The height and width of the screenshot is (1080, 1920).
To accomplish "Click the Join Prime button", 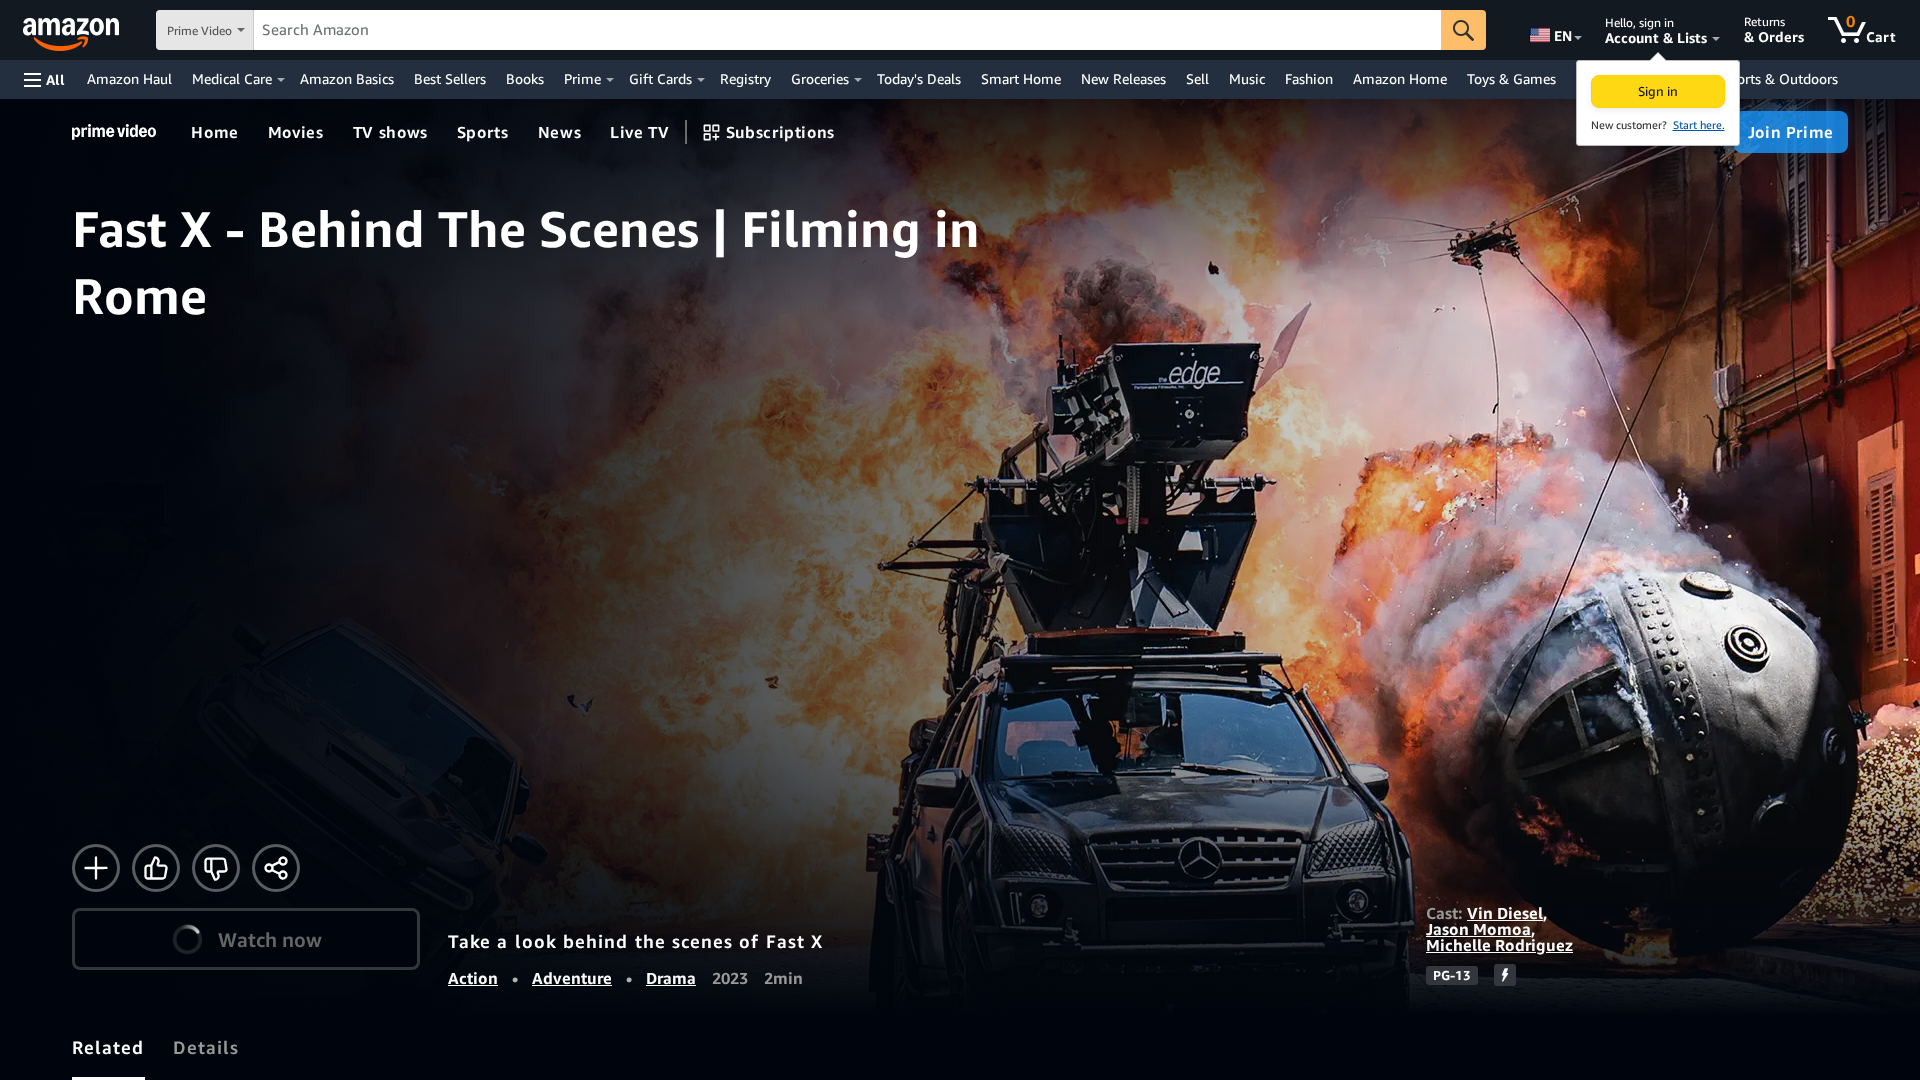I will coord(1790,132).
